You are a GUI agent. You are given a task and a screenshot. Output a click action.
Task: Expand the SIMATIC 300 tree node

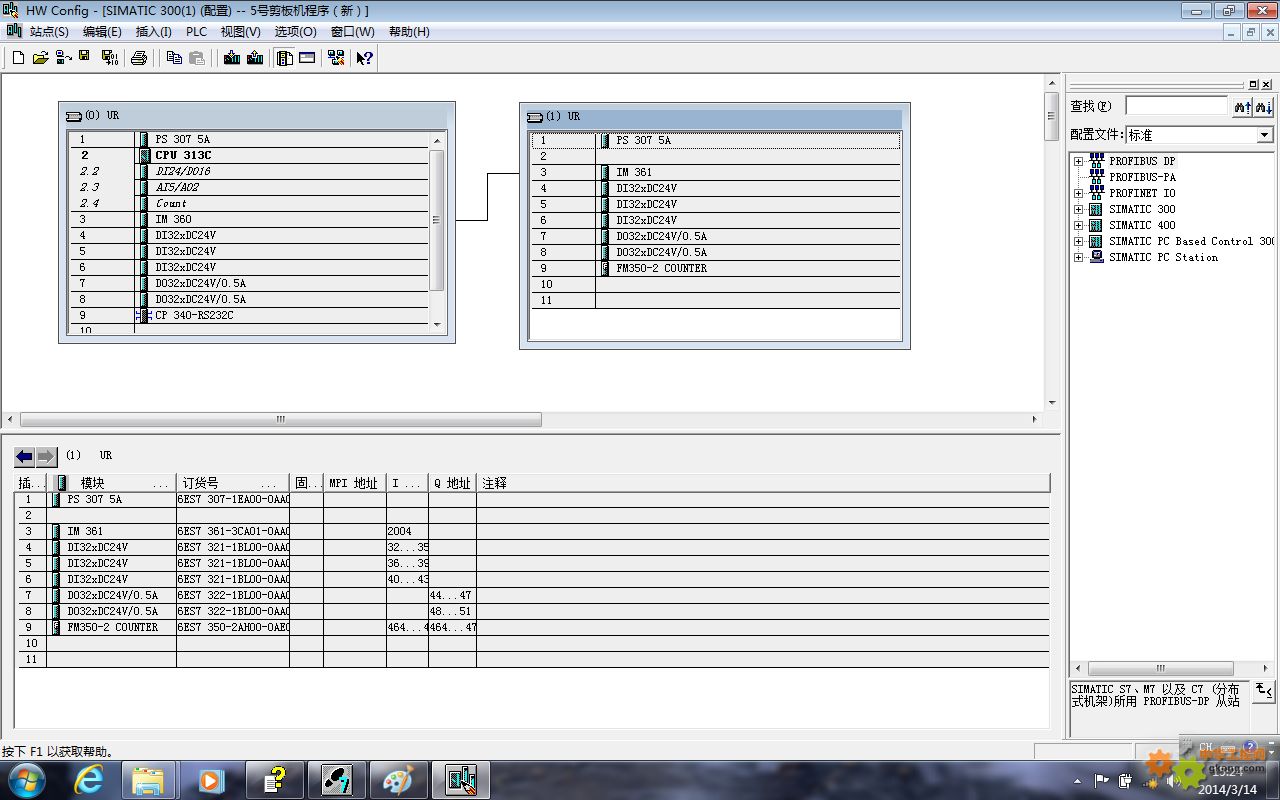[1078, 209]
